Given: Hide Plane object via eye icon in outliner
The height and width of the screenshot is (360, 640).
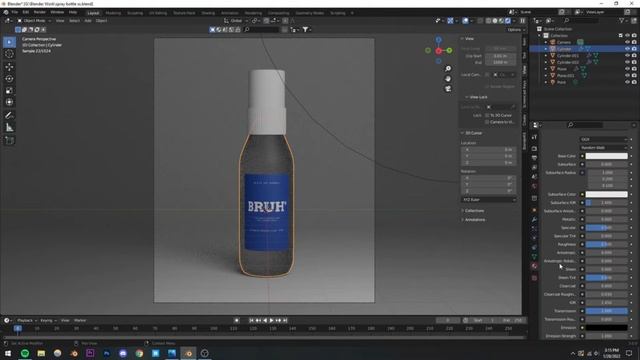Looking at the screenshot, I should coord(627,69).
